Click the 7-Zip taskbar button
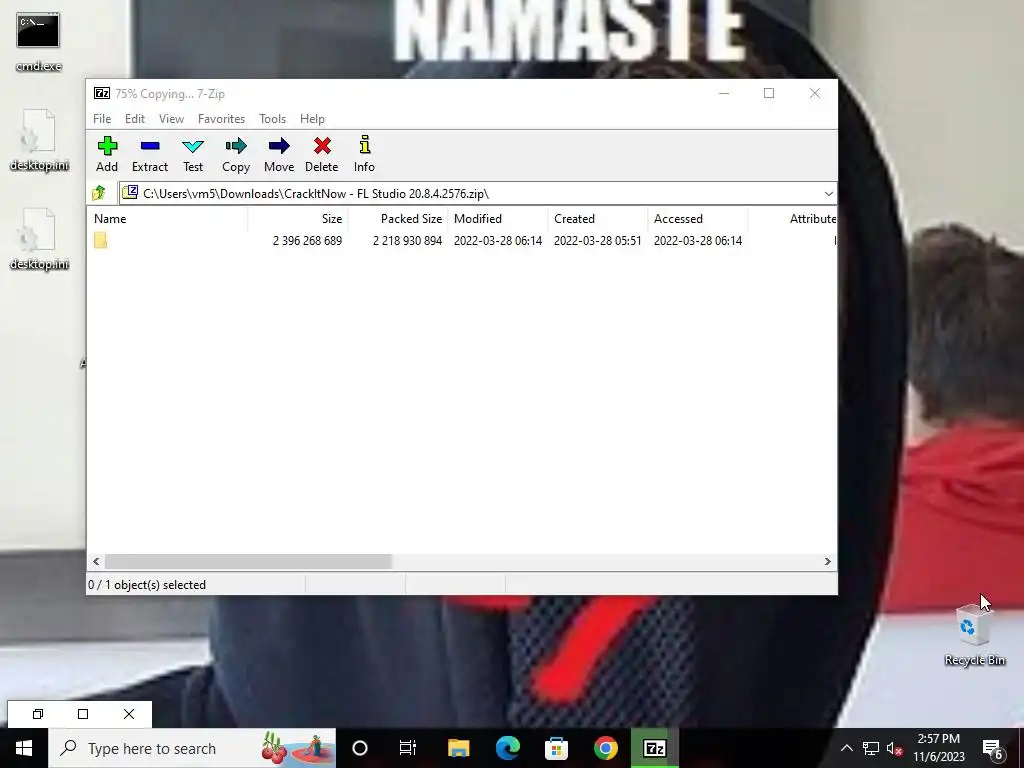 (654, 748)
